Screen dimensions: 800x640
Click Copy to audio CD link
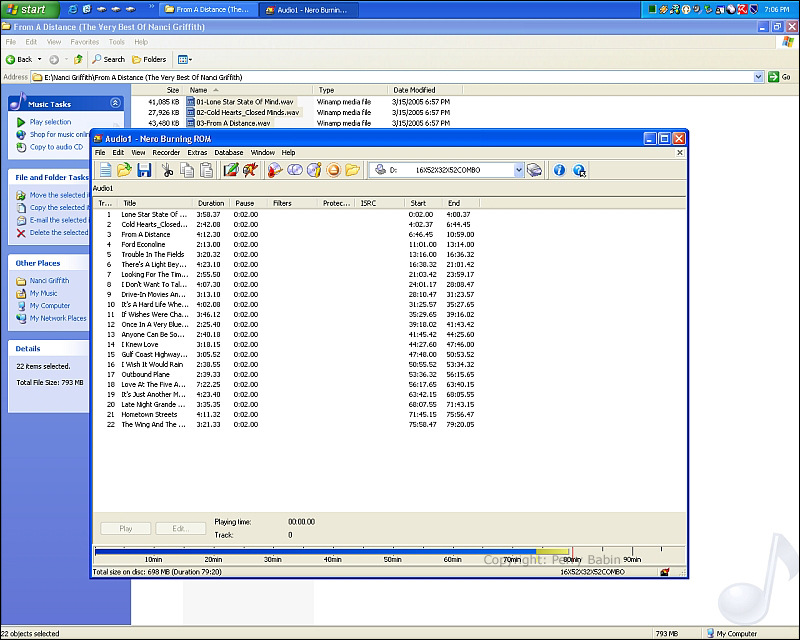point(56,147)
